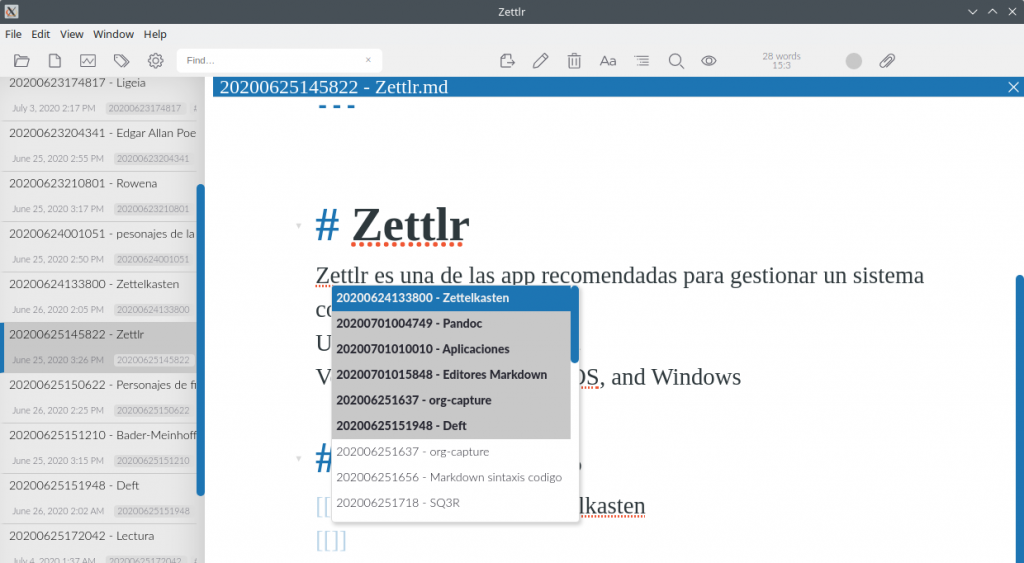The height and width of the screenshot is (563, 1024).
Task: Open the Edit menu
Action: (x=40, y=34)
